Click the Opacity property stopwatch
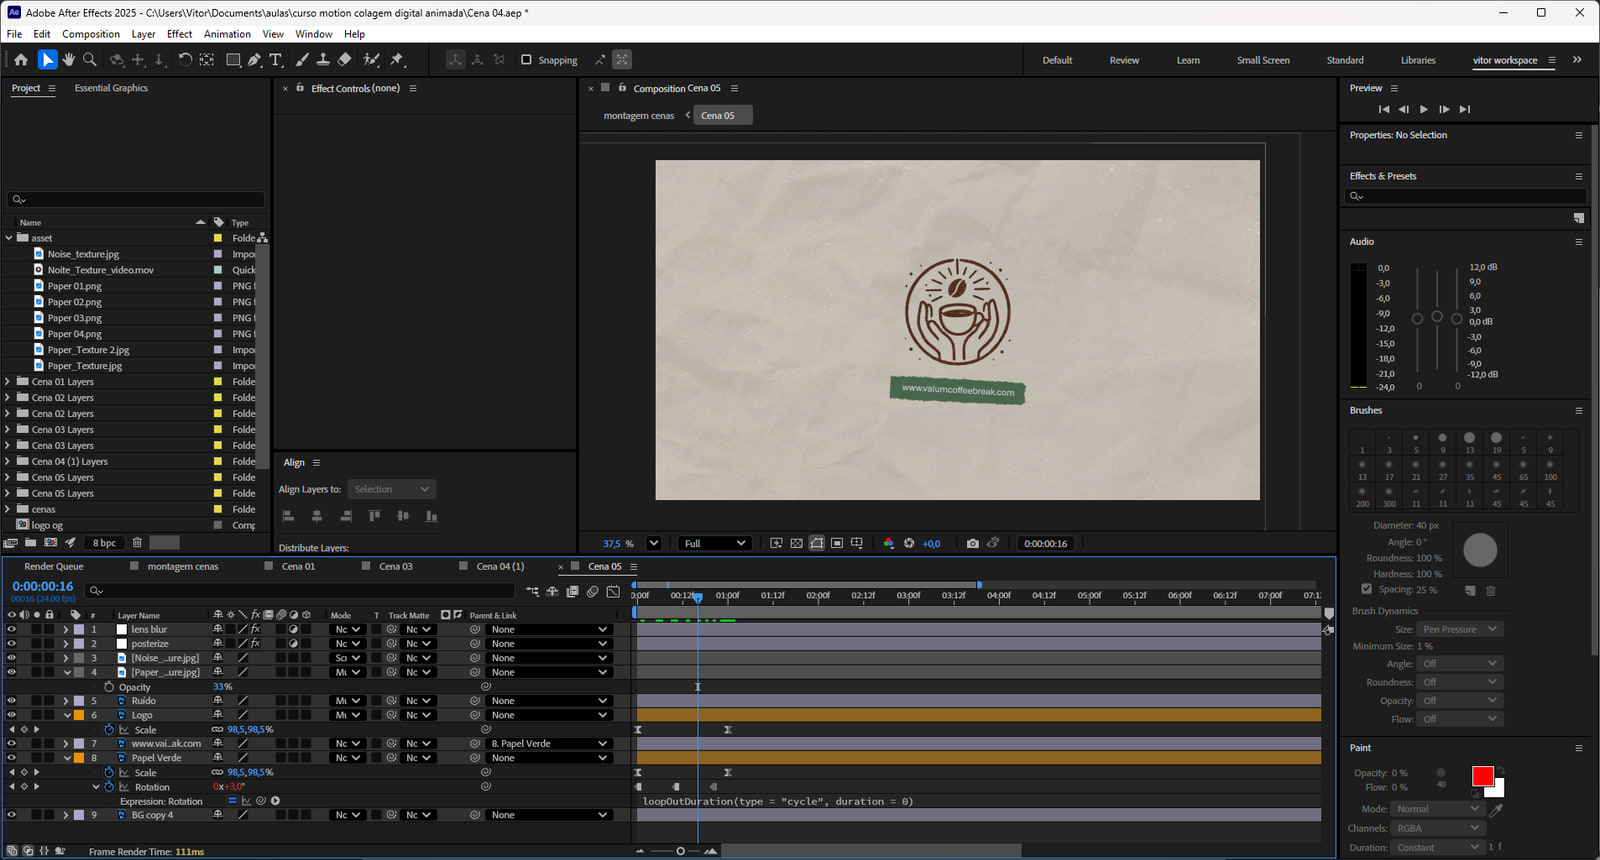 pyautogui.click(x=109, y=687)
